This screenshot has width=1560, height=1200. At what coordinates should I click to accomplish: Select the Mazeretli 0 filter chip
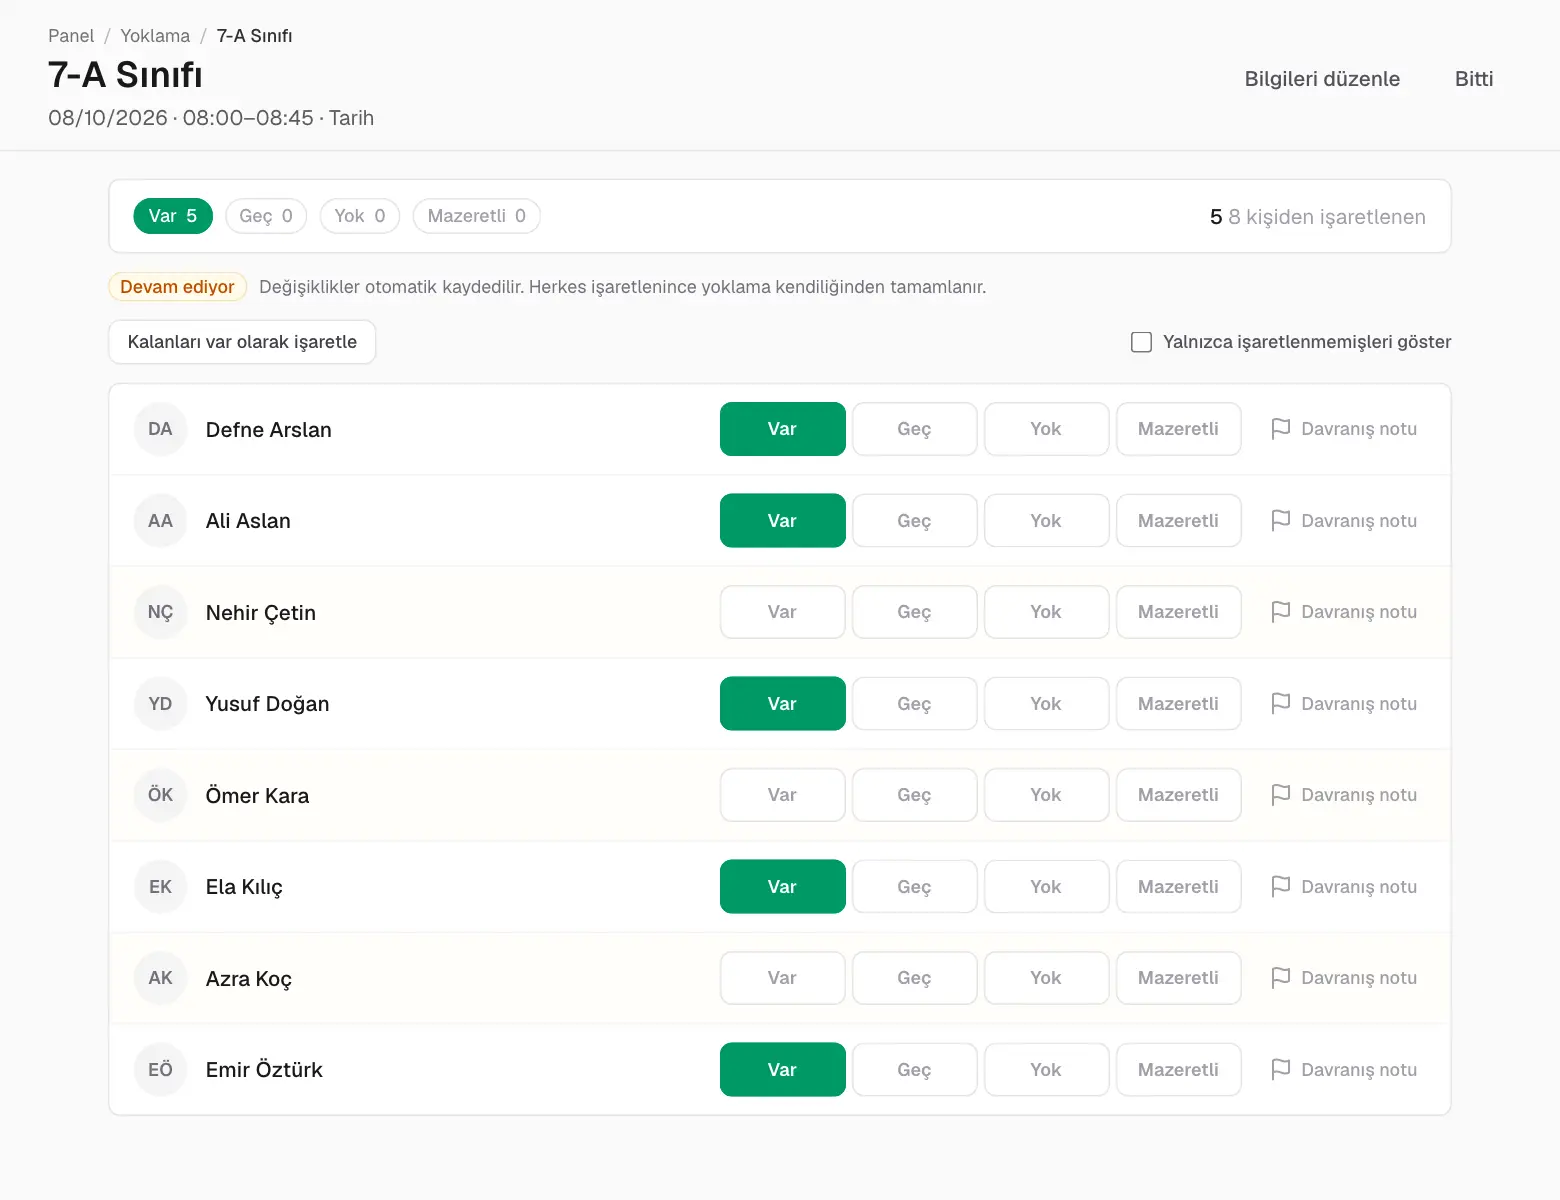[x=477, y=216]
